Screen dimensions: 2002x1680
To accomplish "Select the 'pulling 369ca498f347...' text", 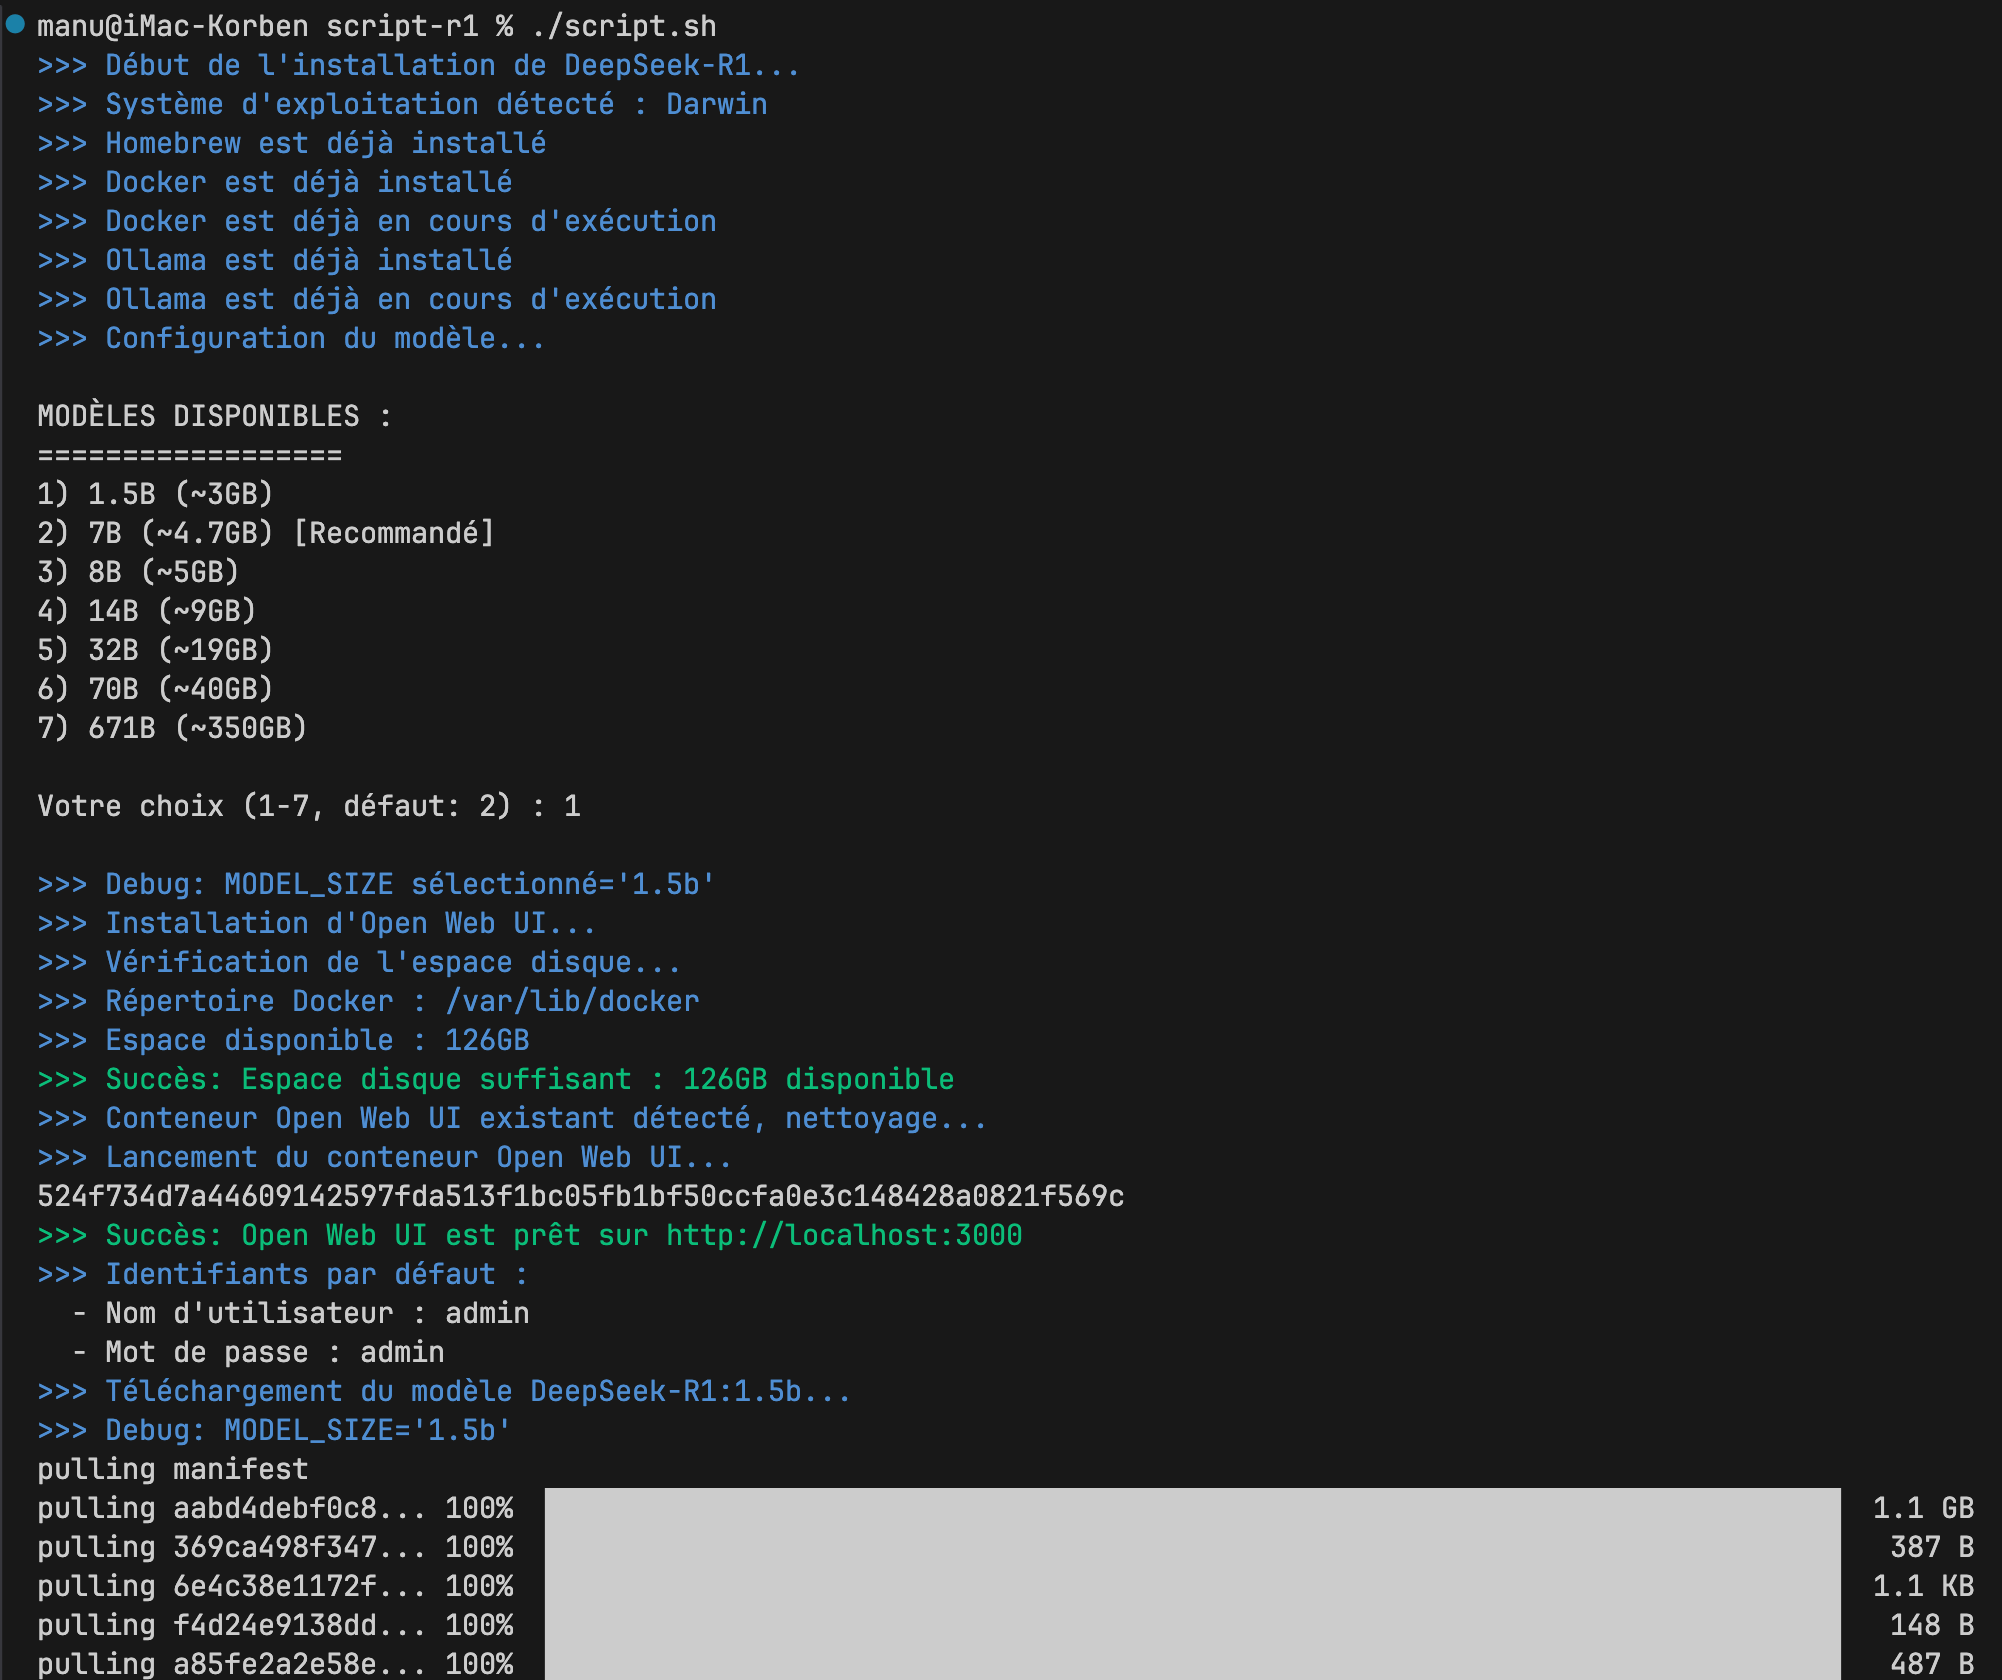I will pyautogui.click(x=231, y=1547).
